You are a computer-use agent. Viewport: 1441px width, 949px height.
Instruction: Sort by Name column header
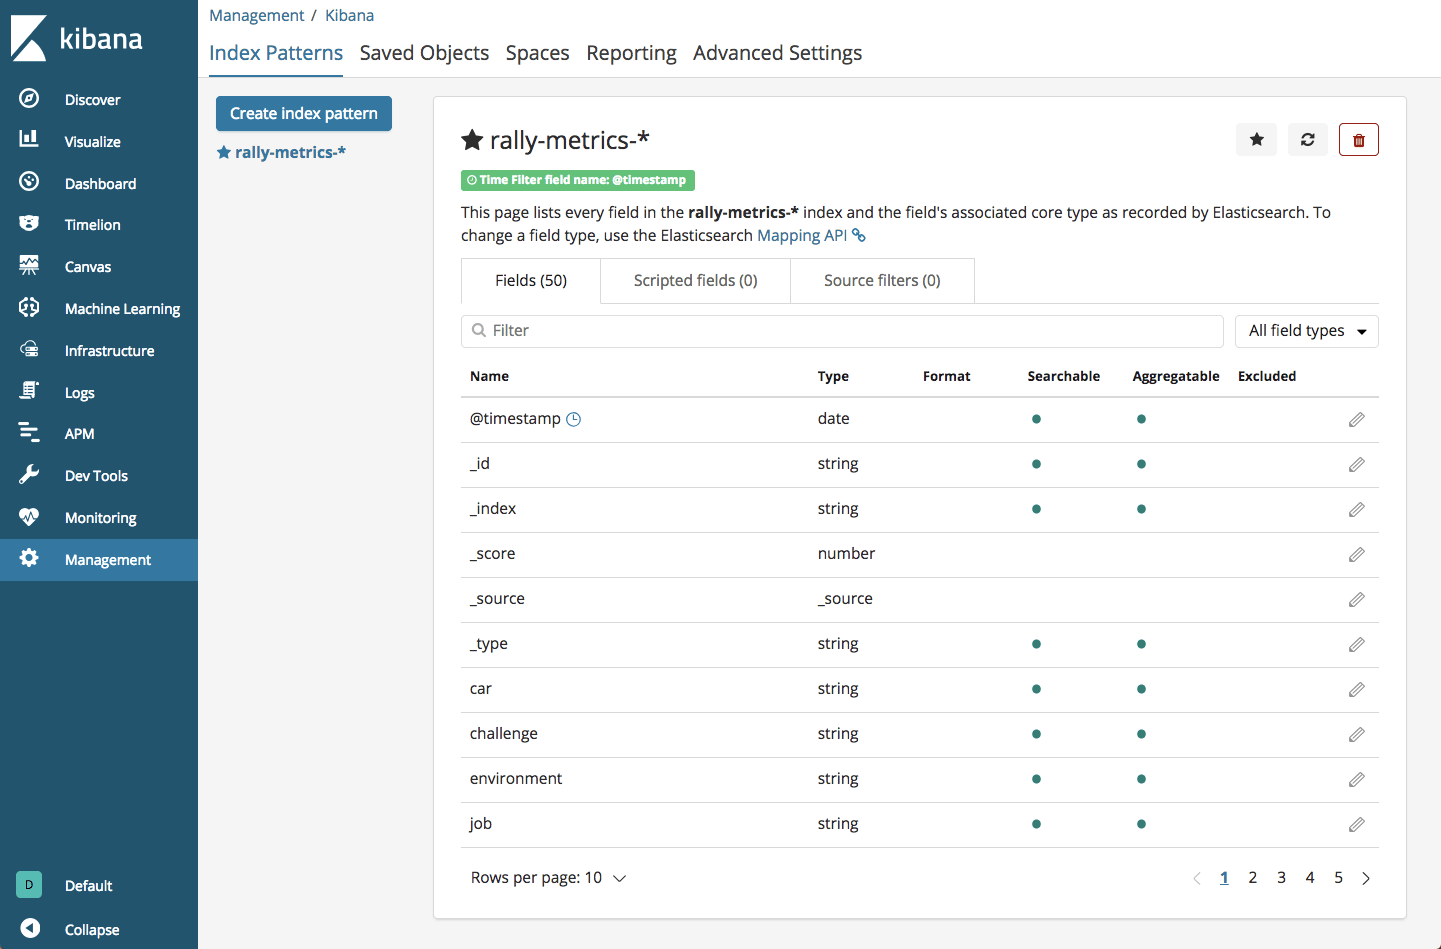pos(489,377)
